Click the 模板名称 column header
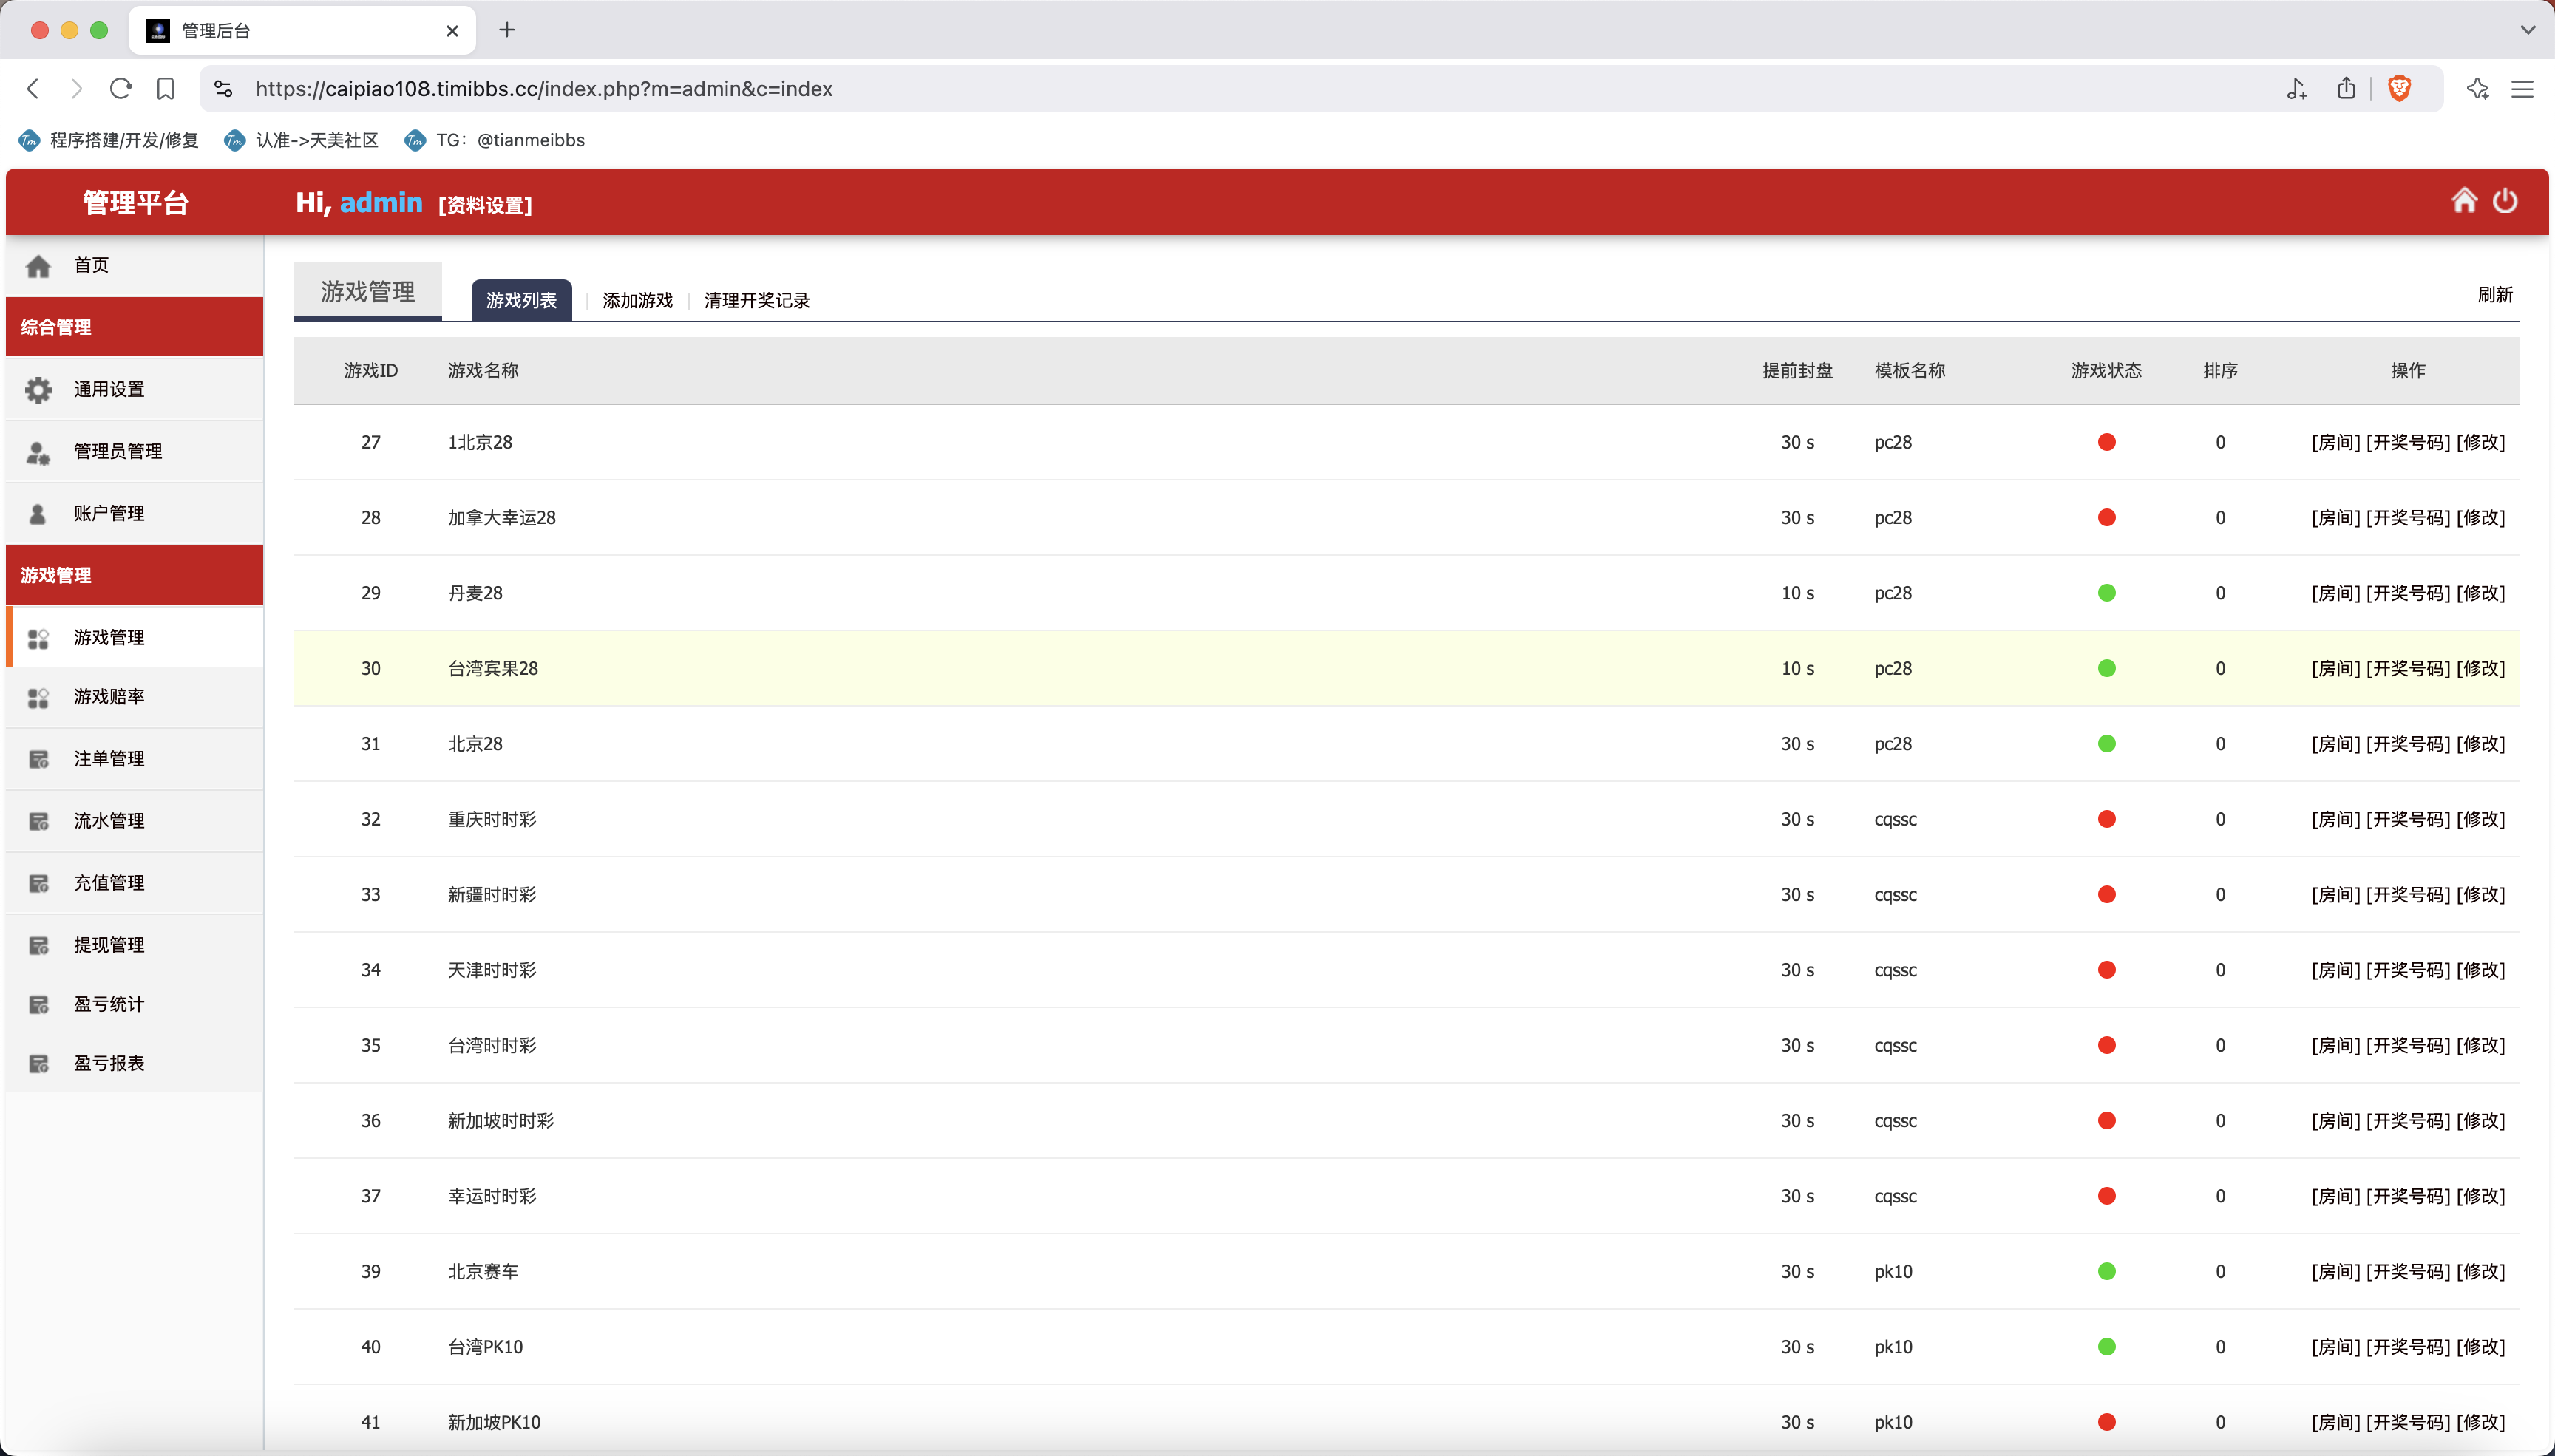Screen dimensions: 2555x1456 click(1910, 371)
